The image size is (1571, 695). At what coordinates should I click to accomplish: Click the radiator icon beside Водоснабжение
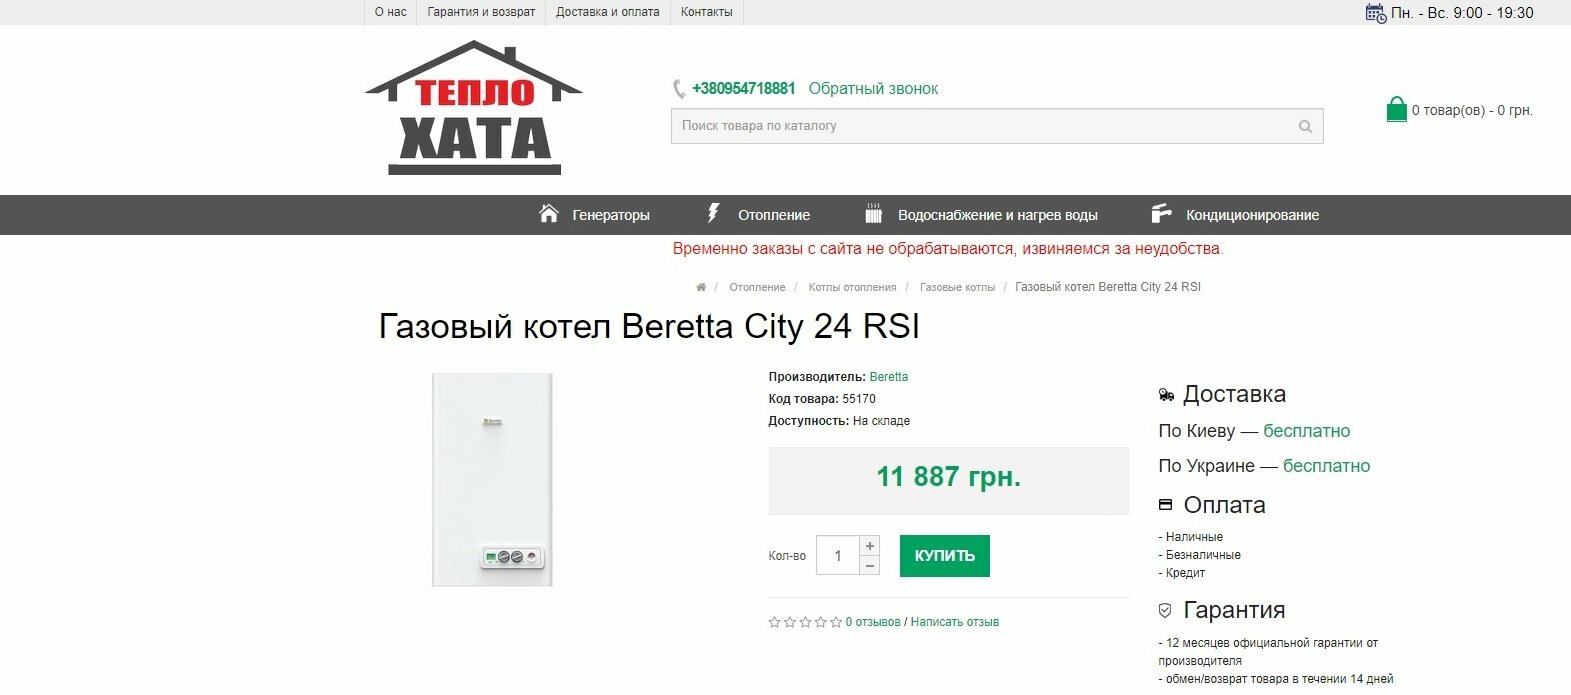[873, 214]
